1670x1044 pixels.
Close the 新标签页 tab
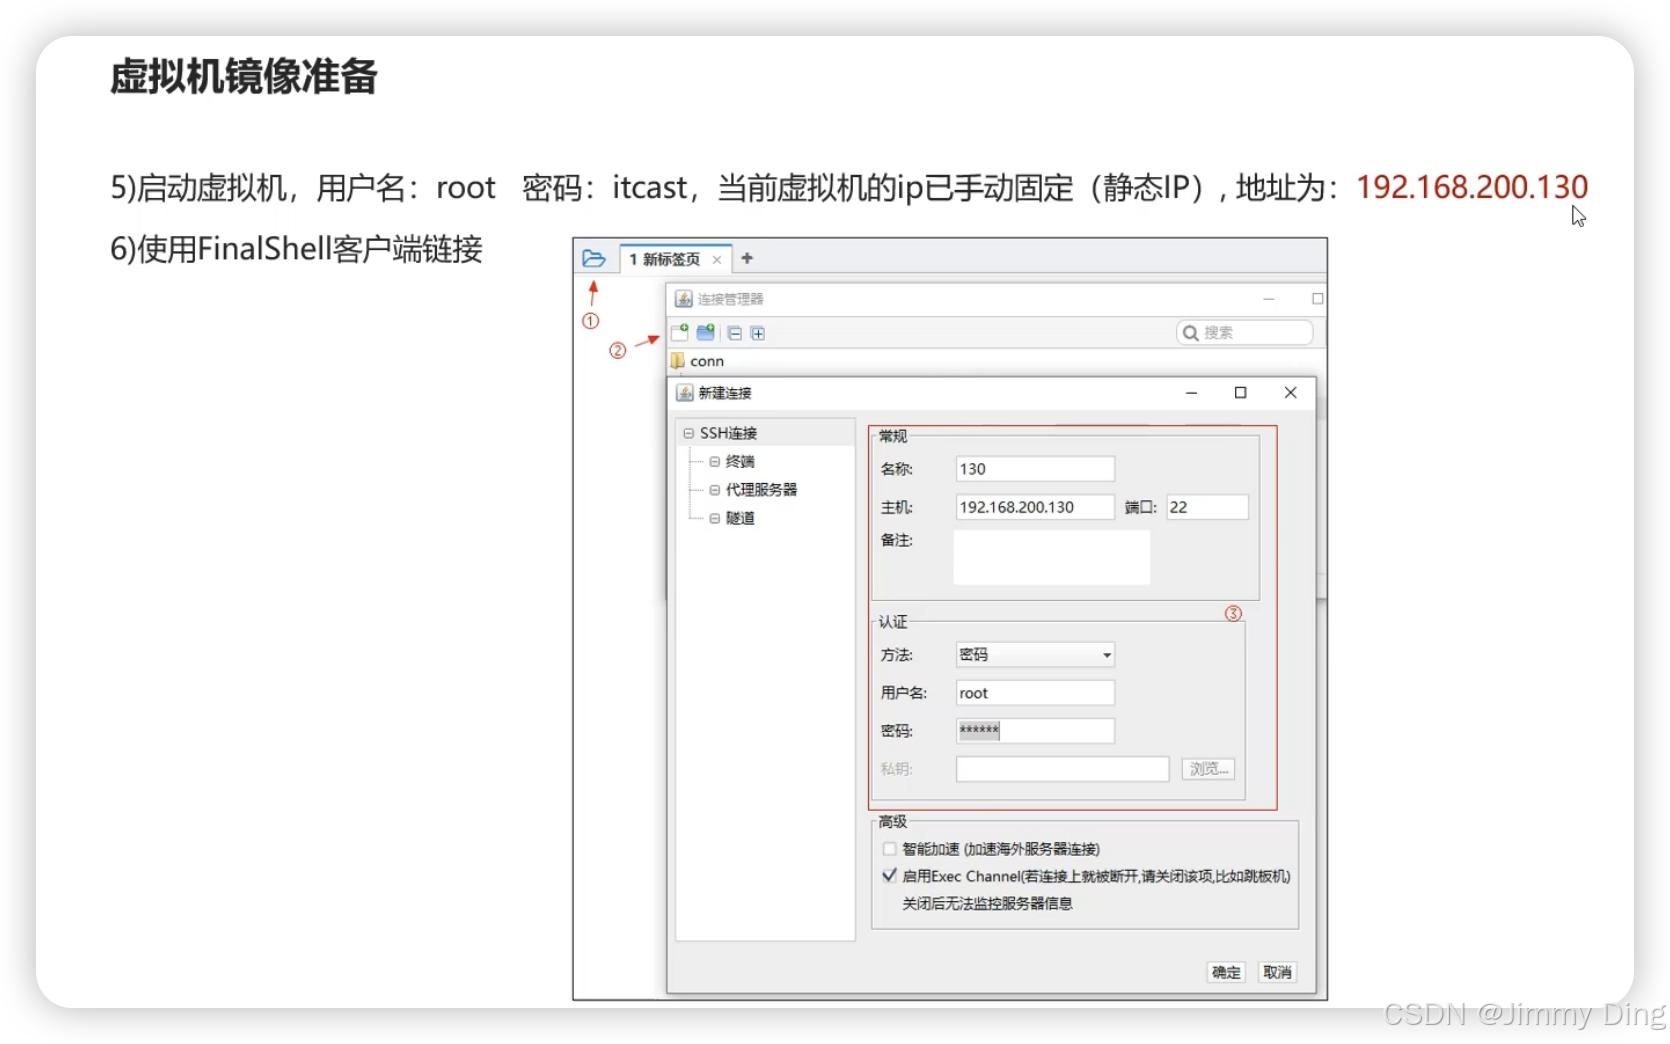tap(717, 260)
